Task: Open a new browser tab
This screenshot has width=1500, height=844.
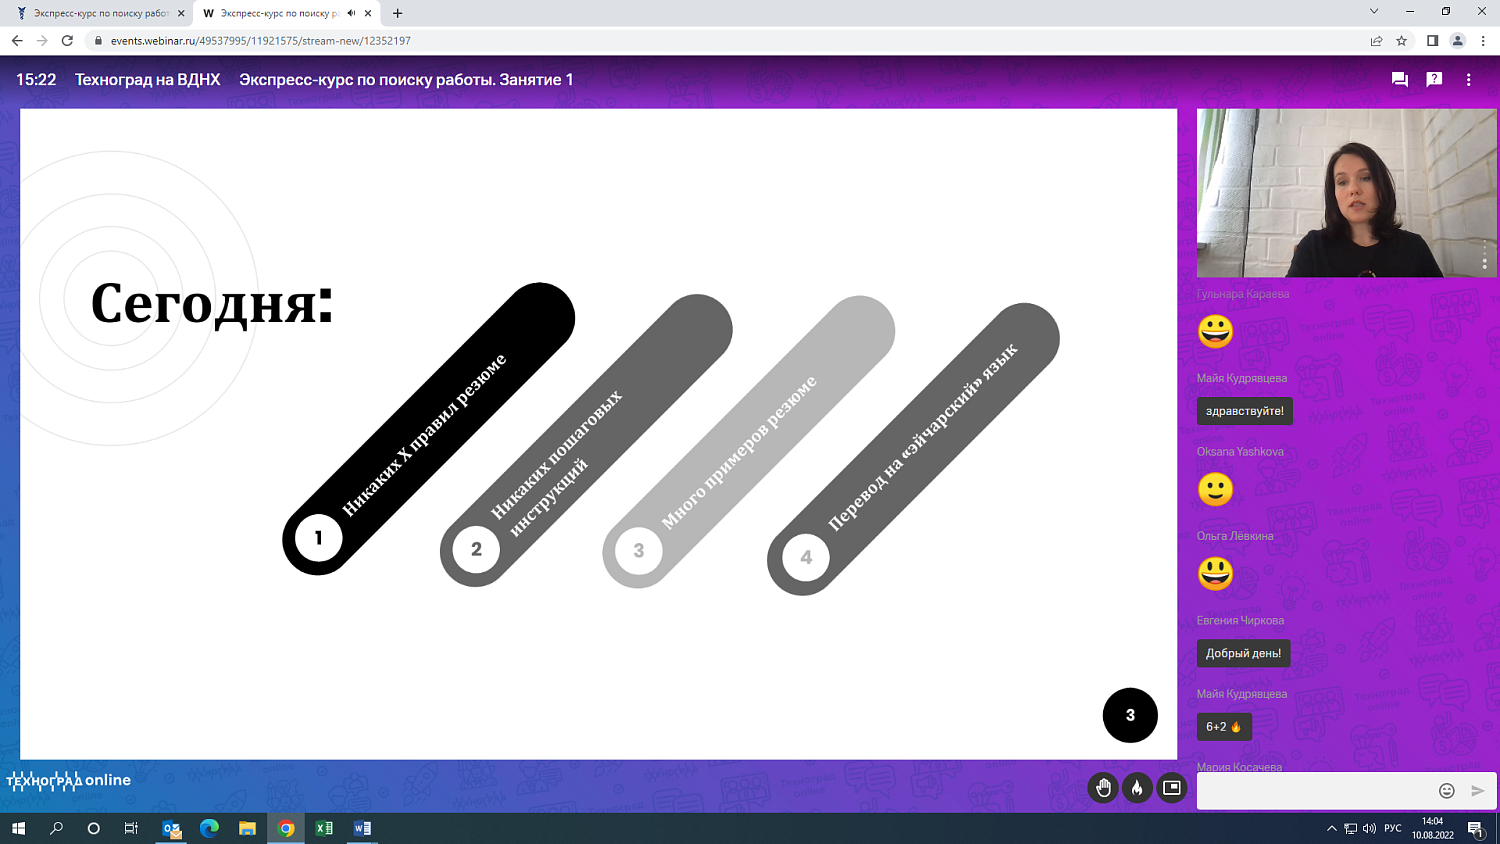Action: [x=398, y=13]
